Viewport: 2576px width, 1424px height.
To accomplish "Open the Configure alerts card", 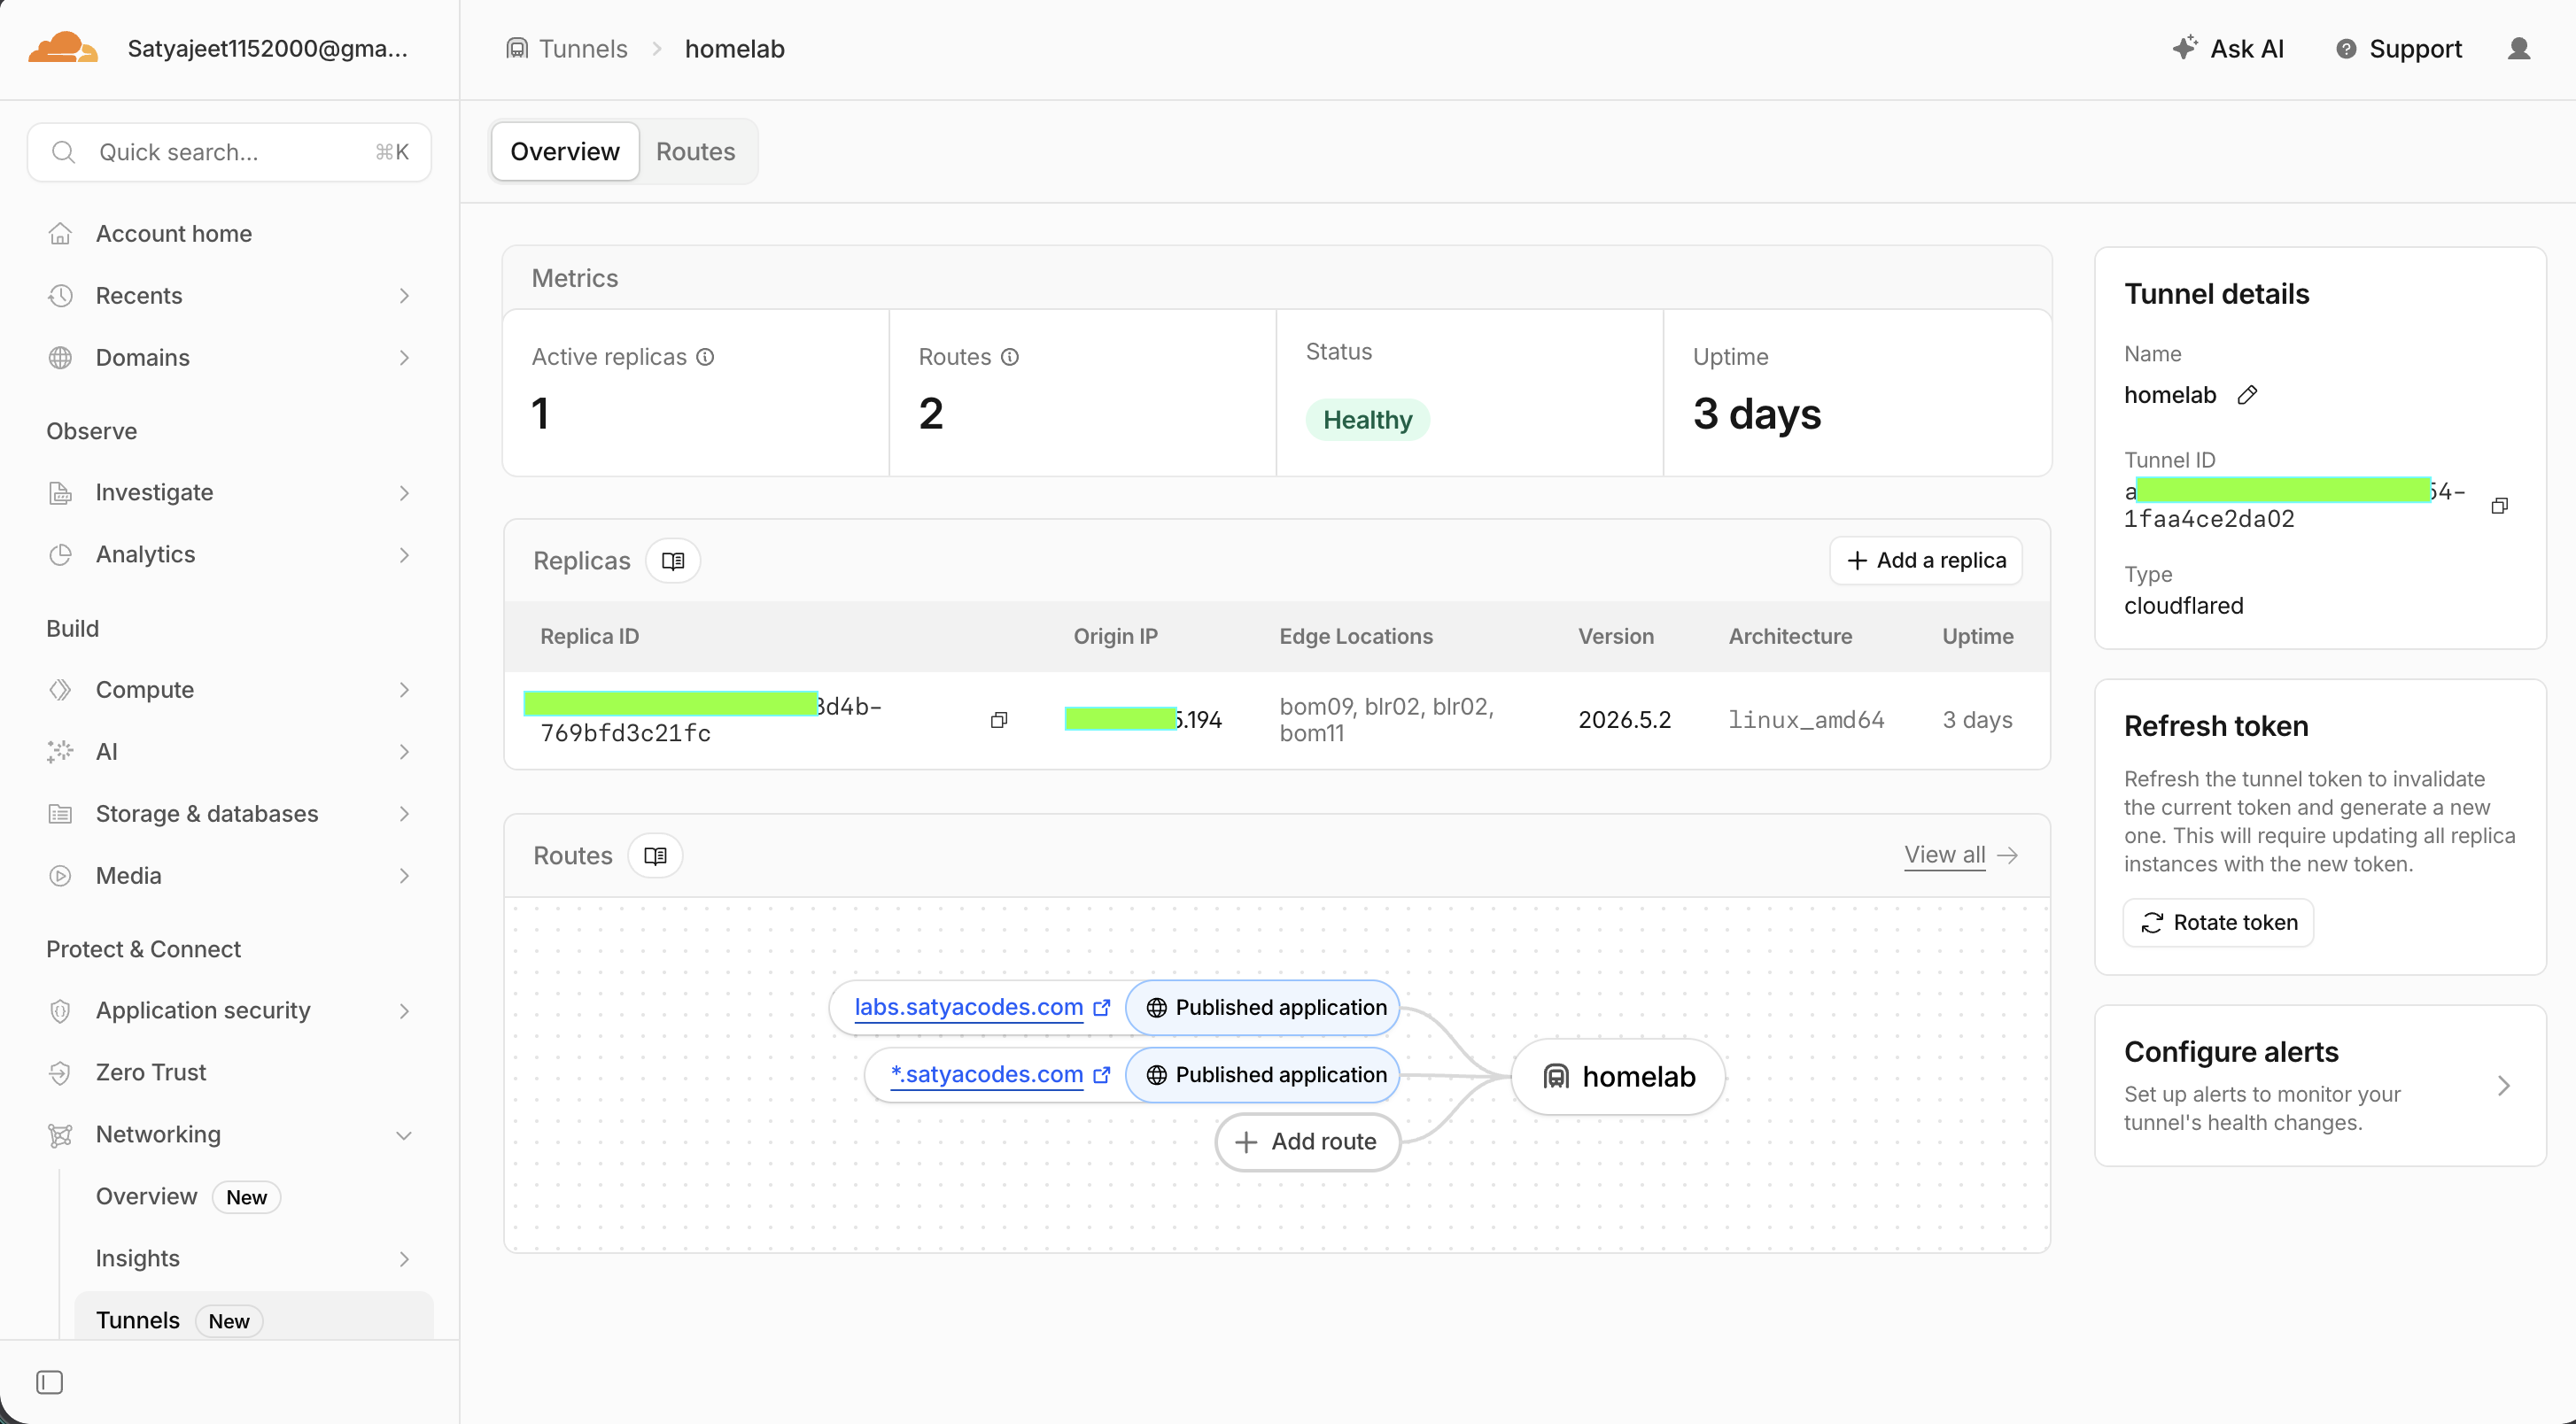I will [x=2320, y=1086].
